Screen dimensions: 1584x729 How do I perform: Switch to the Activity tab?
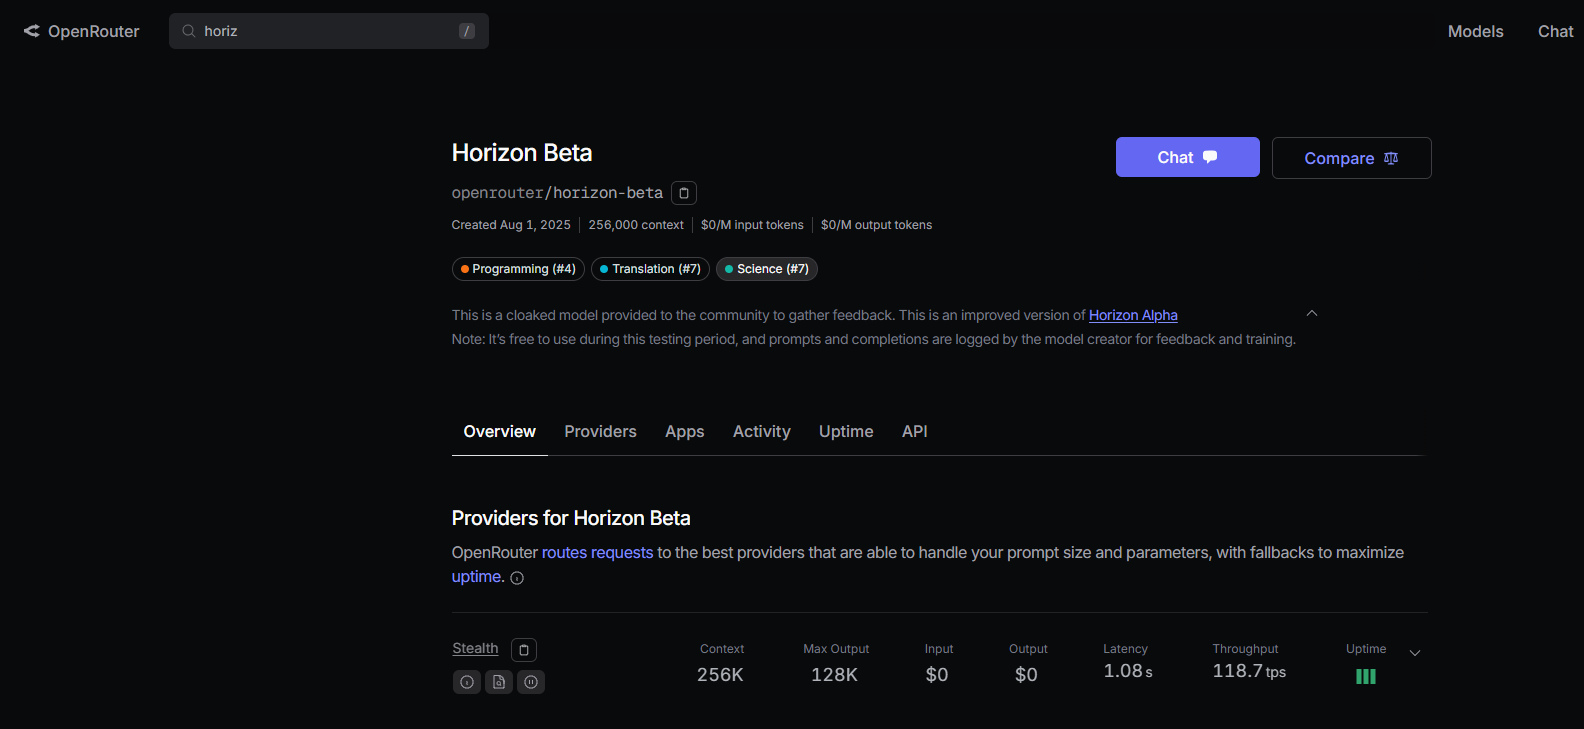pos(762,431)
